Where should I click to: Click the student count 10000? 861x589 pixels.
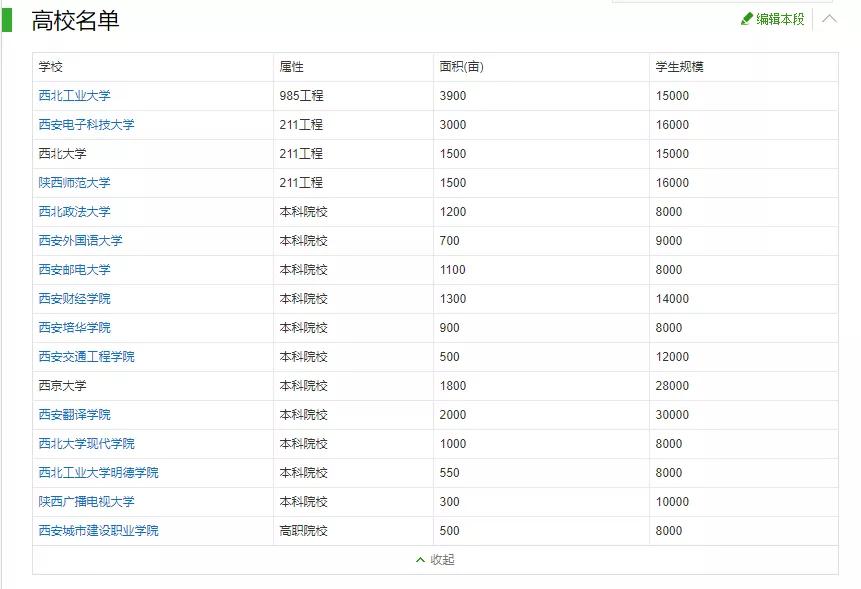tap(672, 502)
